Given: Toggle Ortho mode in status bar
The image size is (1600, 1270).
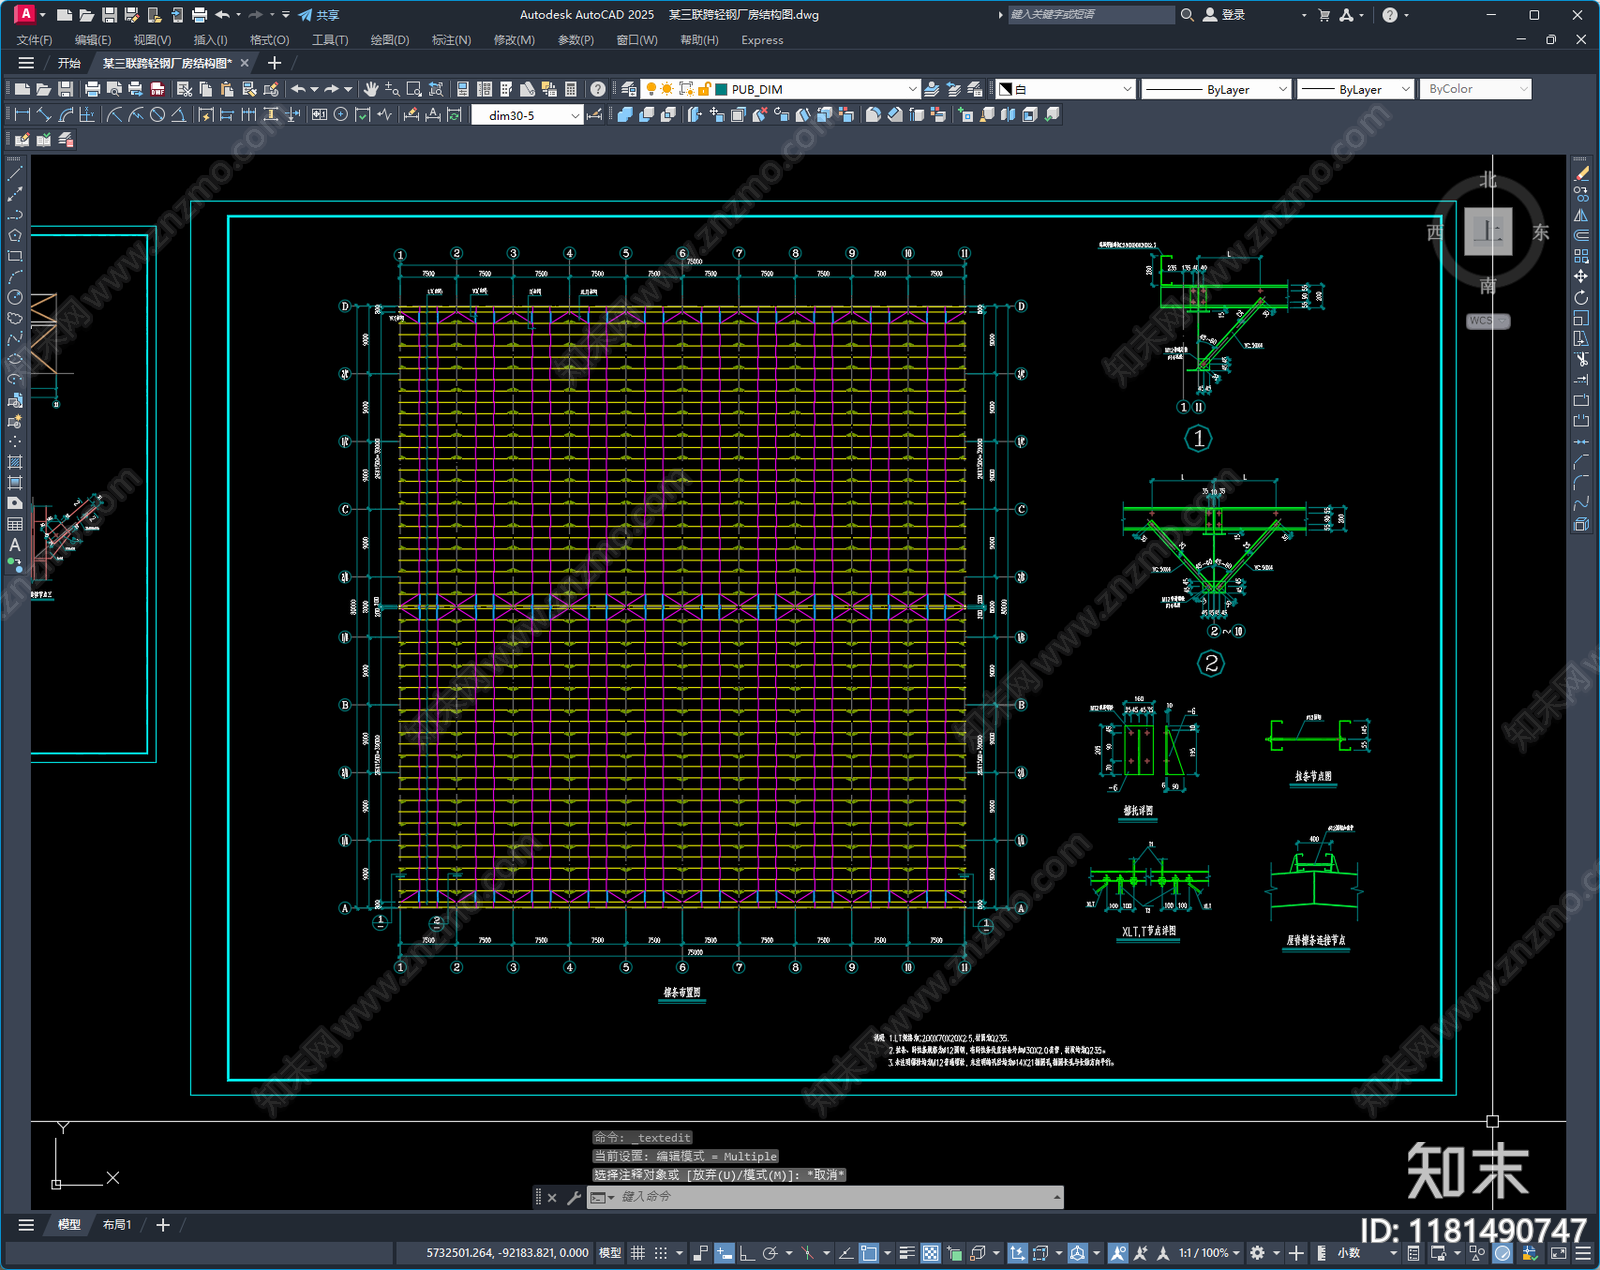Looking at the screenshot, I should 746,1253.
